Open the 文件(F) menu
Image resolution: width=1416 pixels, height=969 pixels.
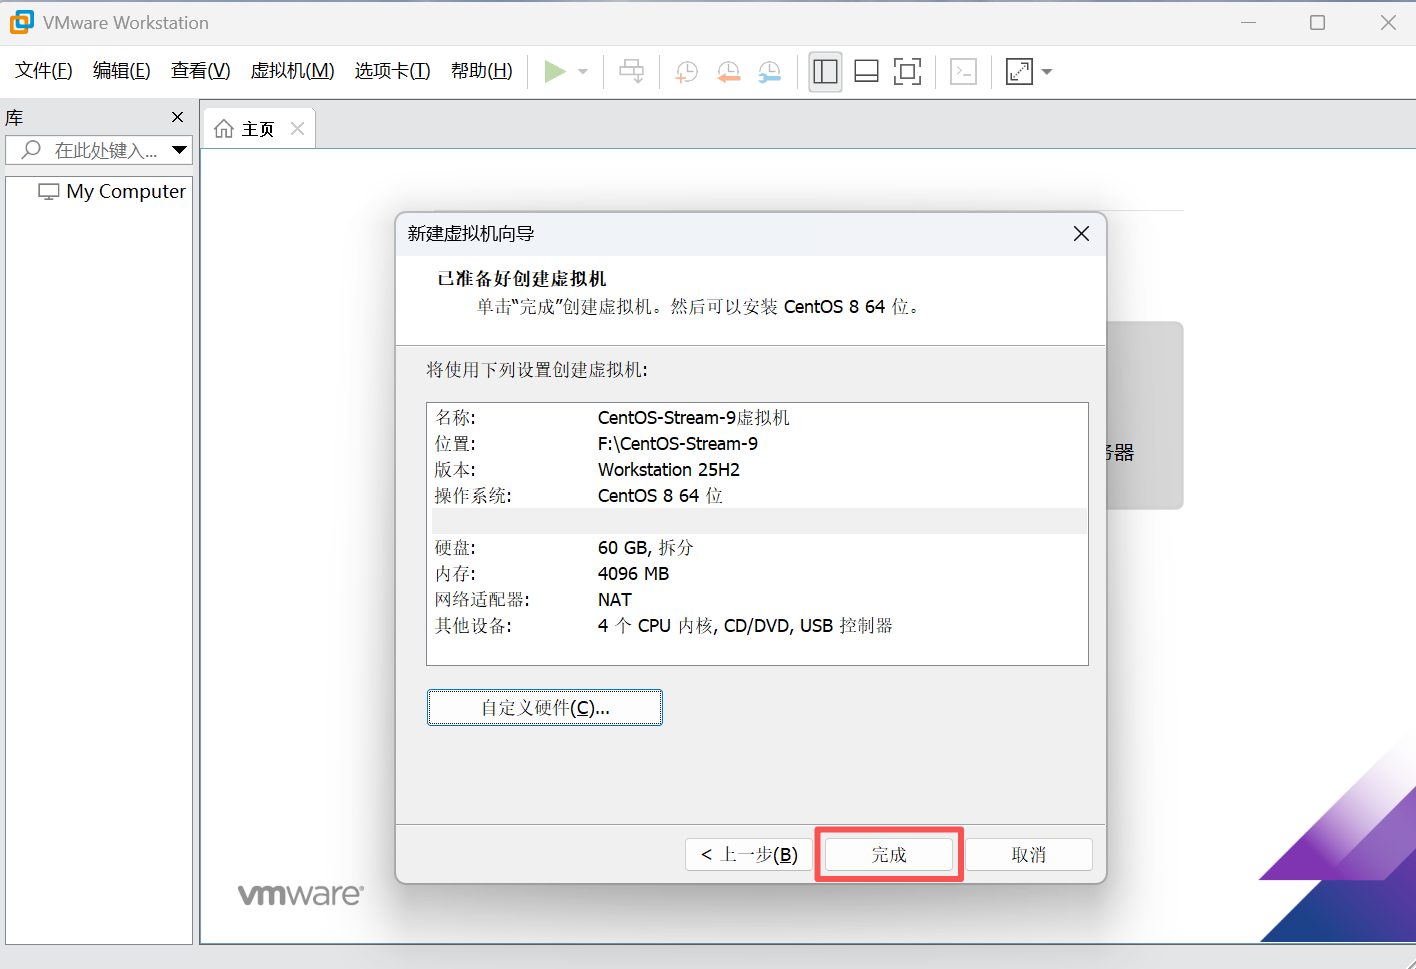44,70
